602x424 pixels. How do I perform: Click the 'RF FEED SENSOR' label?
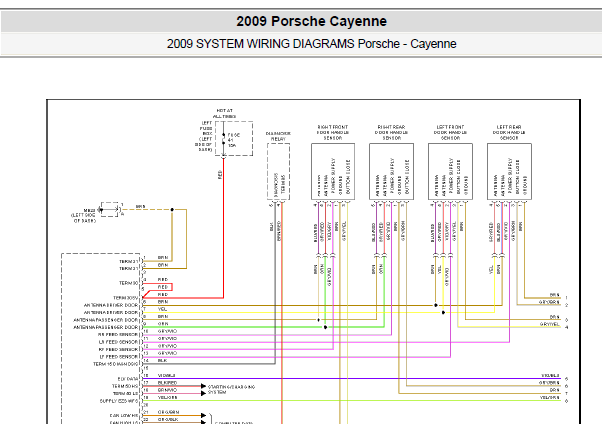pos(118,349)
